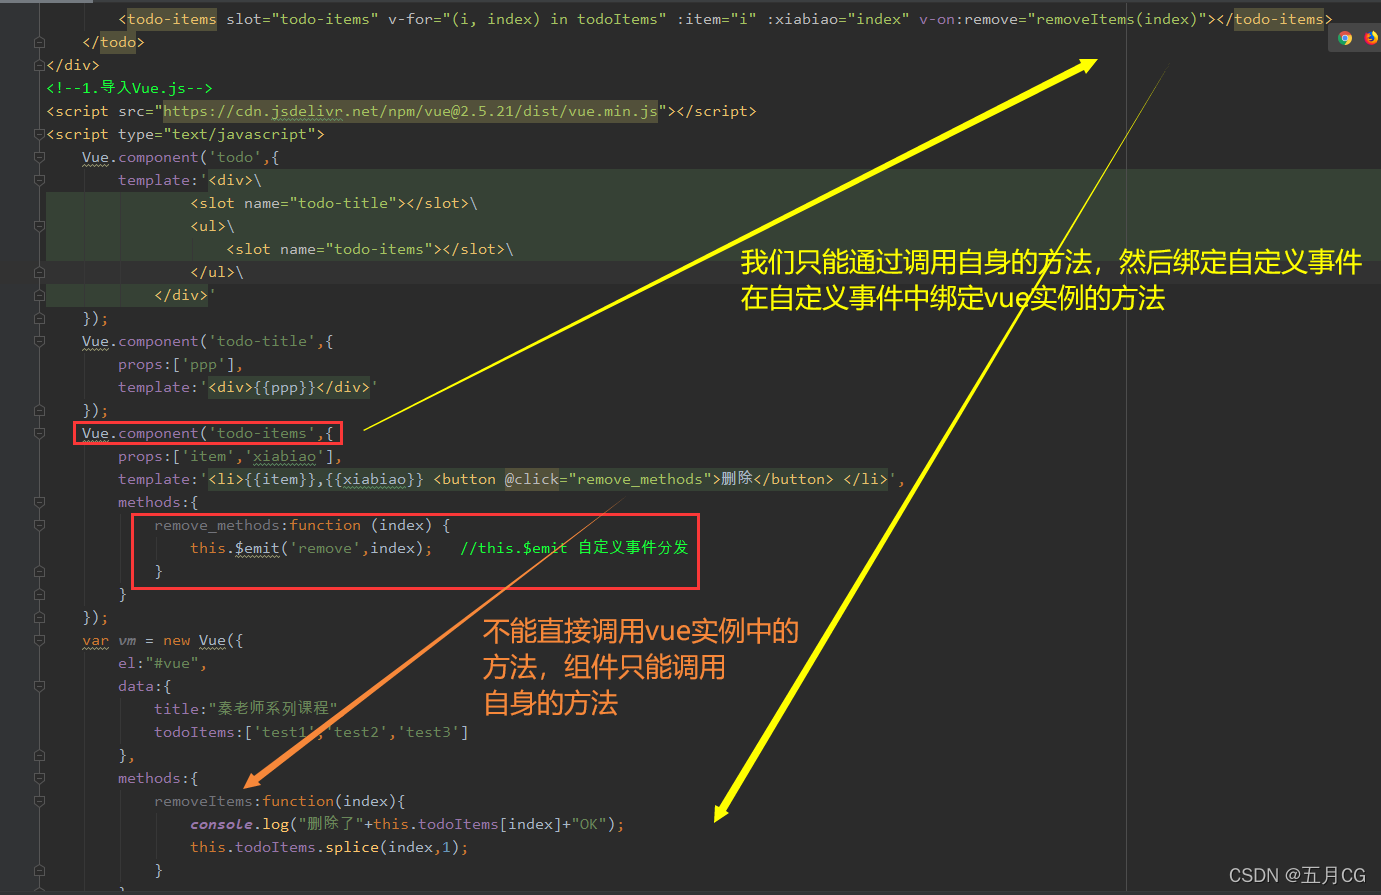The width and height of the screenshot is (1381, 895).
Task: Click <slot name="todo-title"> code line
Action: pyautogui.click(x=334, y=203)
